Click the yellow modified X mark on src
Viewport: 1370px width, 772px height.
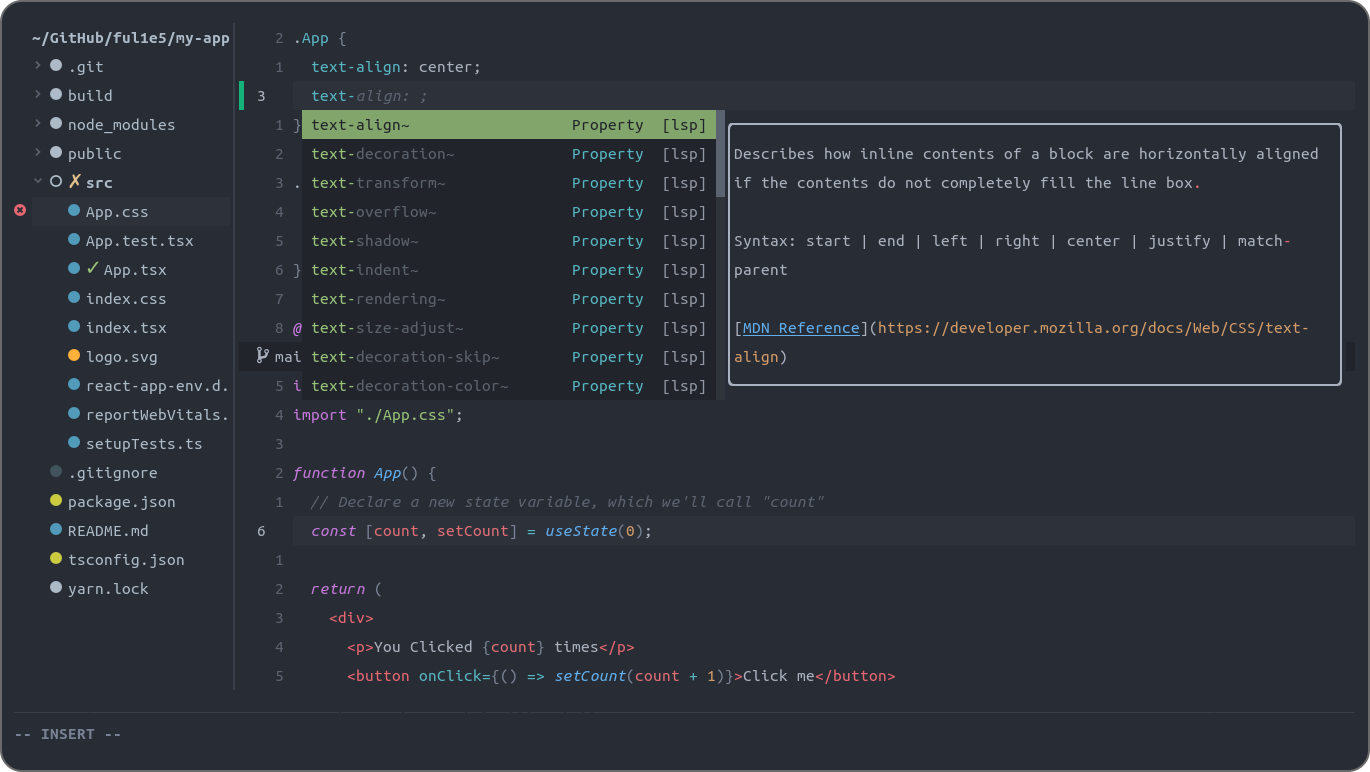74,182
